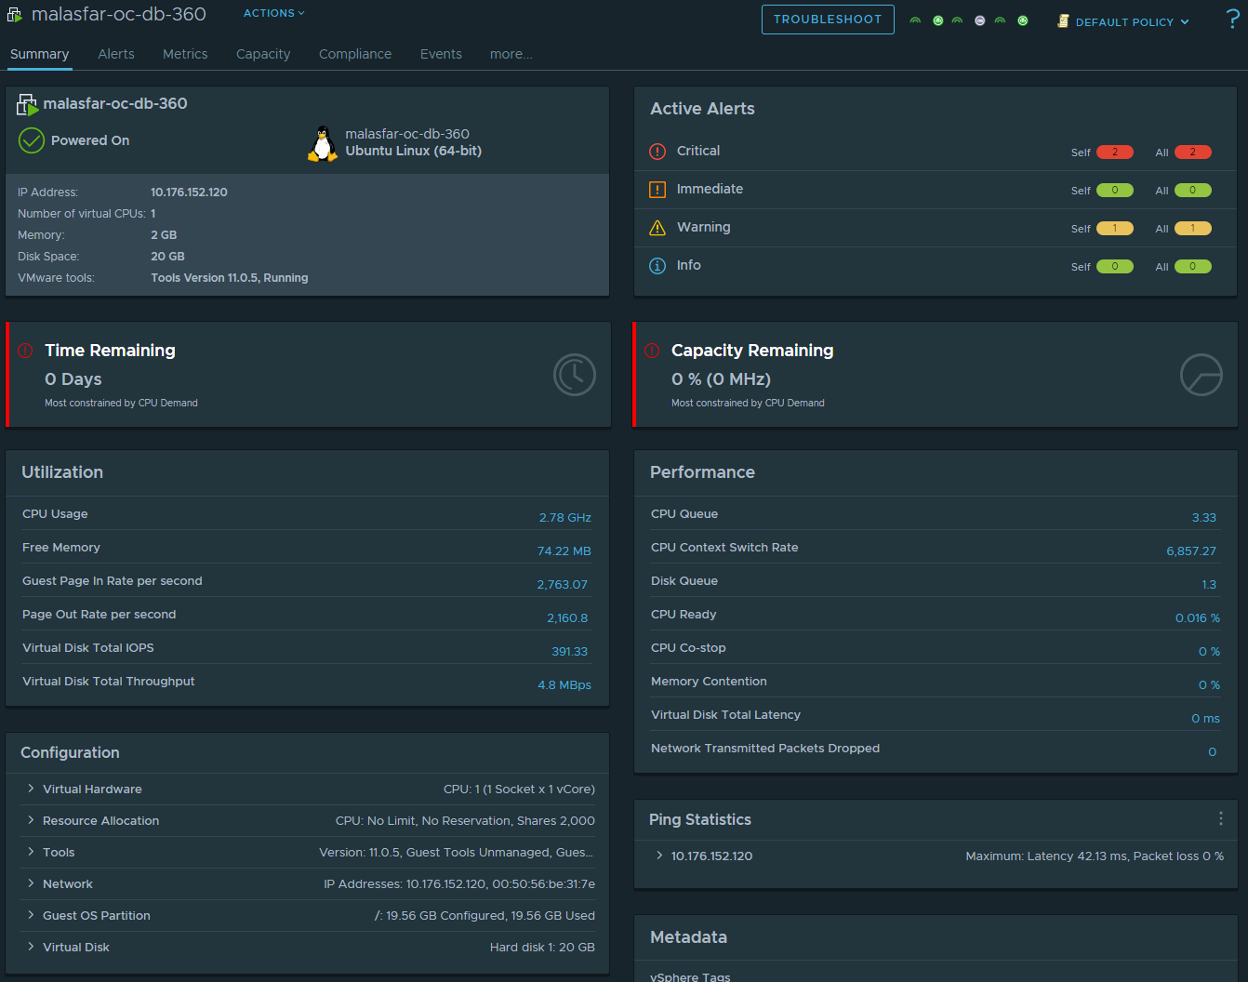Viewport: 1248px width, 984px height.
Task: Click the TROUBLESHOOT button
Action: [x=827, y=19]
